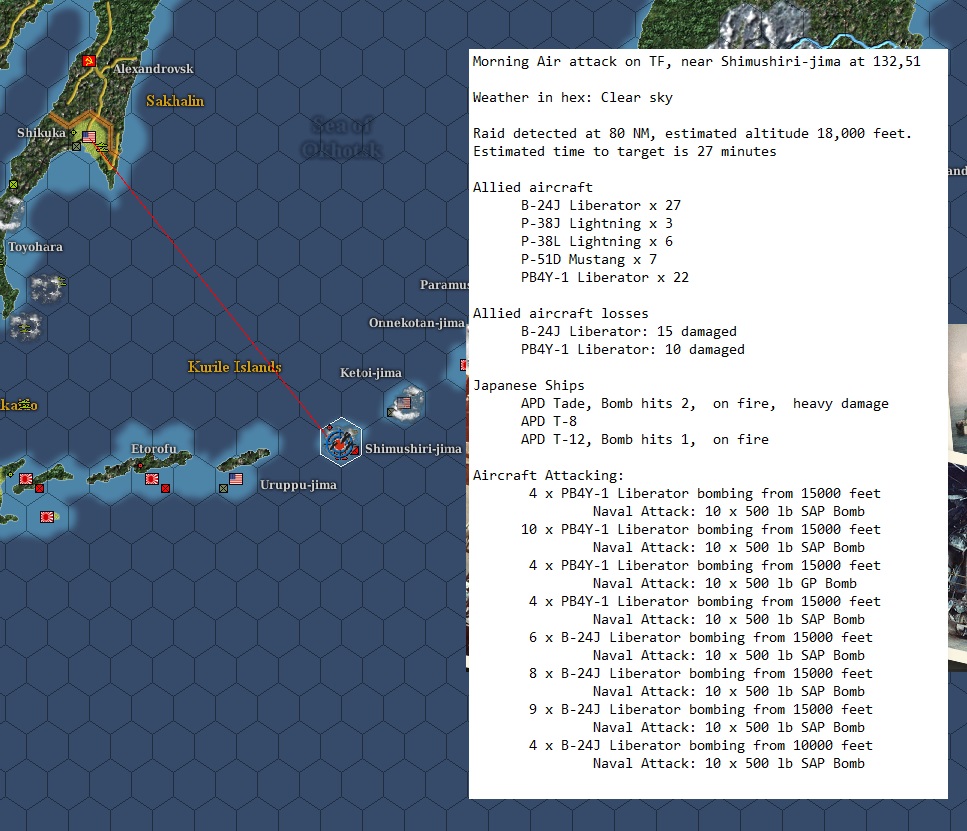Image resolution: width=967 pixels, height=831 pixels.
Task: Select the Japanese flag on the island west of Etorofu
Action: pyautogui.click(x=26, y=479)
